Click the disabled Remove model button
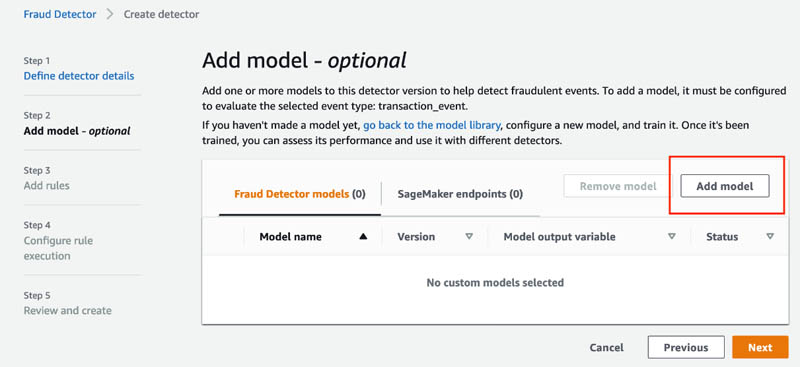This screenshot has height=367, width=800. (618, 186)
